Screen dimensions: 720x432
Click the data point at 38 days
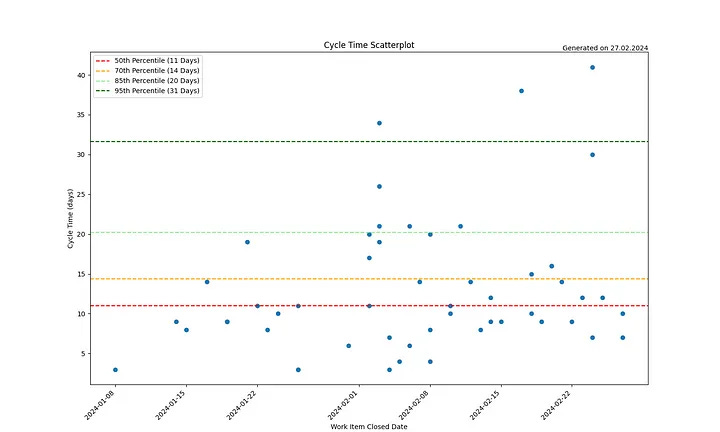[521, 91]
